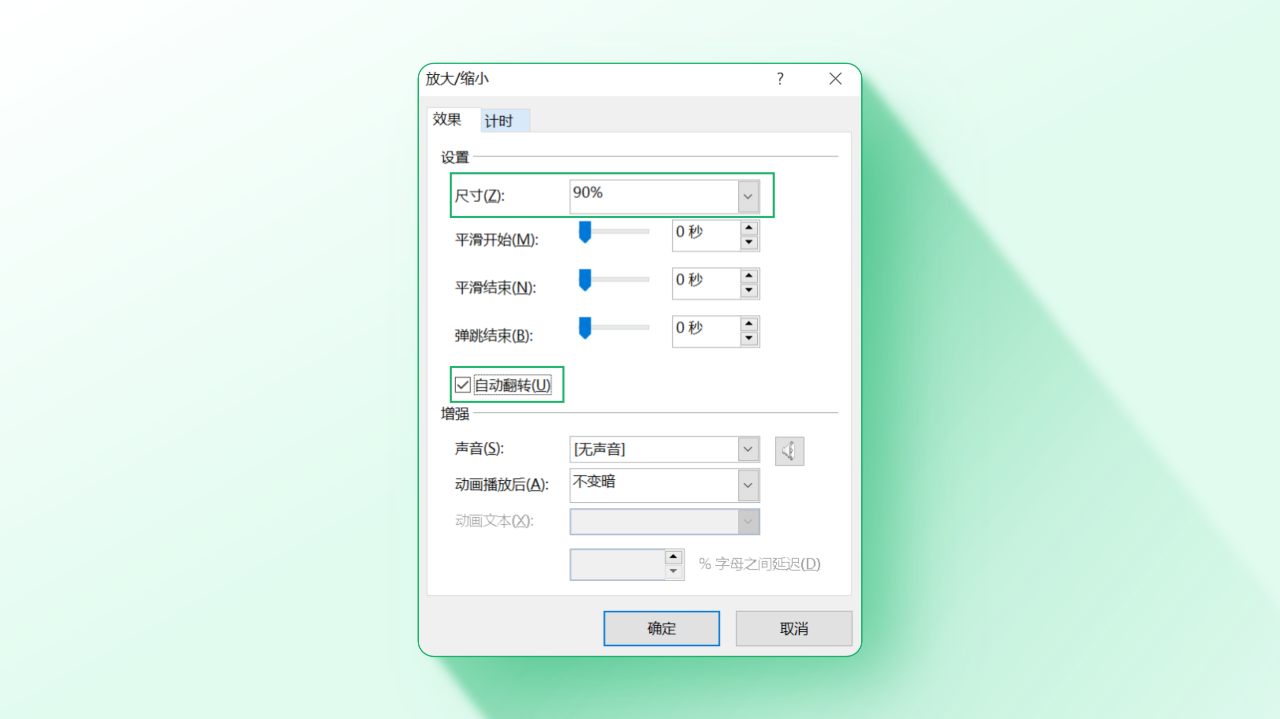
Task: Increase 平滑开始 seconds with up arrow
Action: click(749, 228)
